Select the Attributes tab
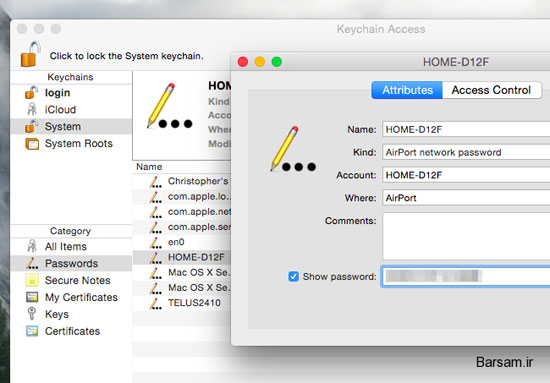The height and width of the screenshot is (383, 550). 407,90
